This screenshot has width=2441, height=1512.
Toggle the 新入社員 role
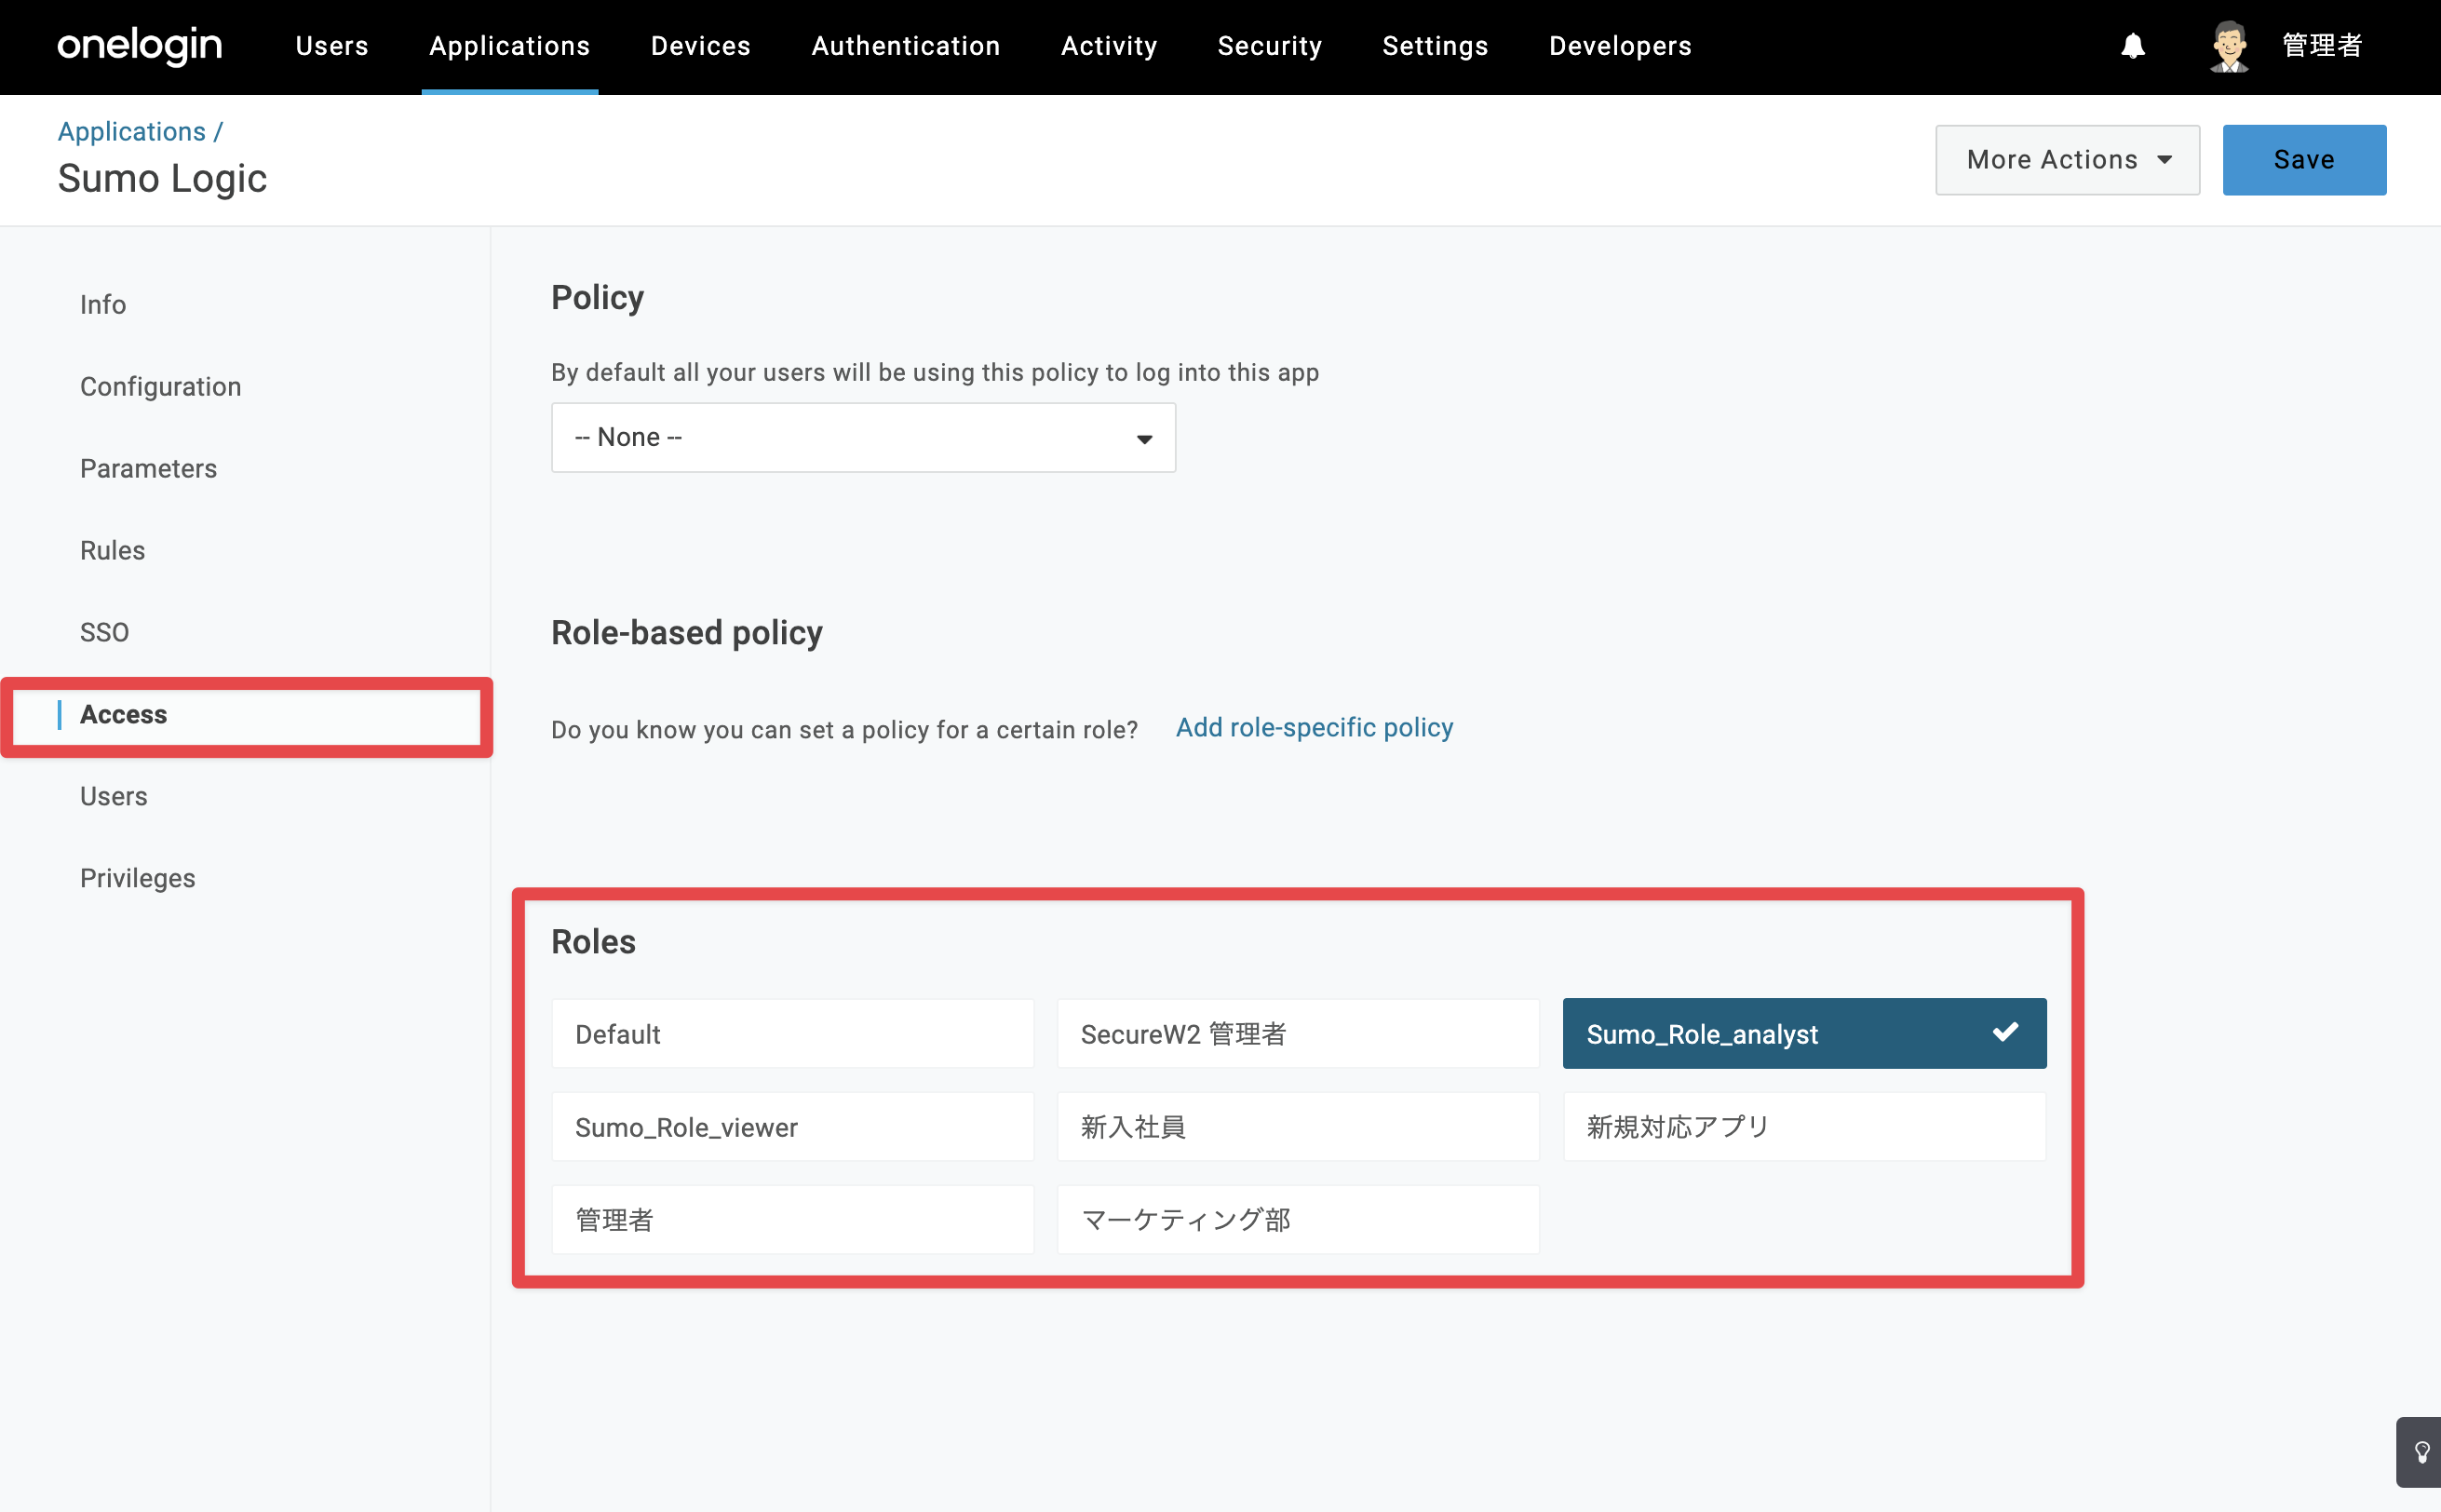click(x=1298, y=1127)
